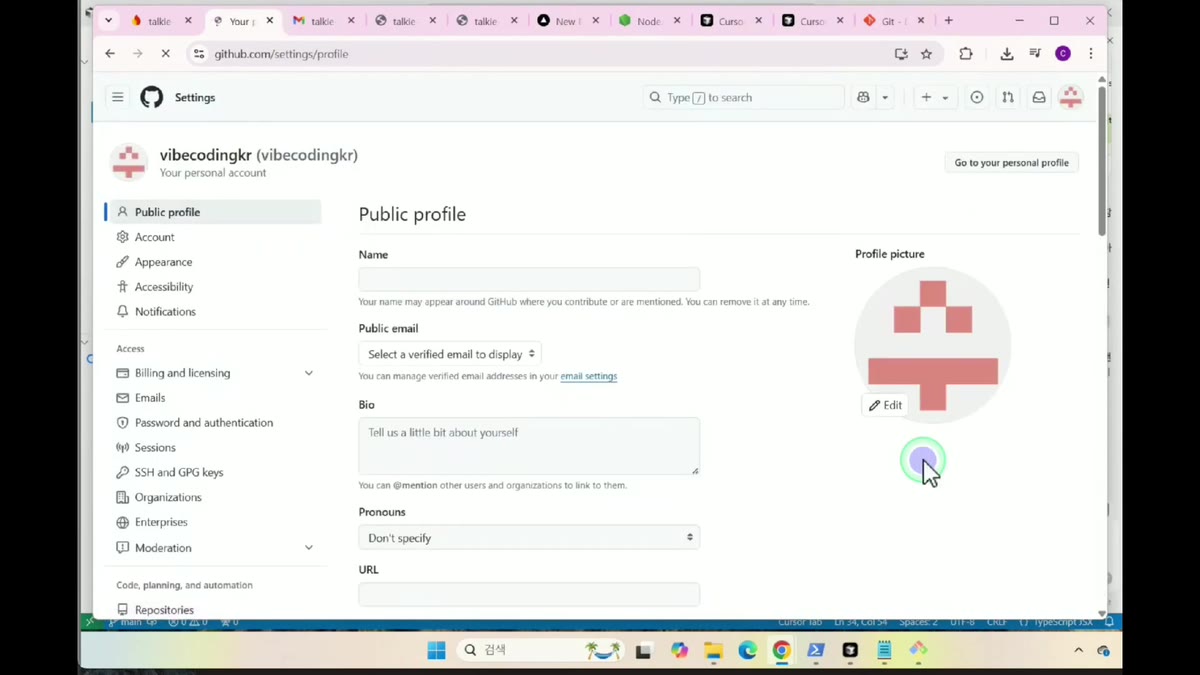This screenshot has height=675, width=1200.
Task: Switch to the Node tab
Action: tap(651, 21)
